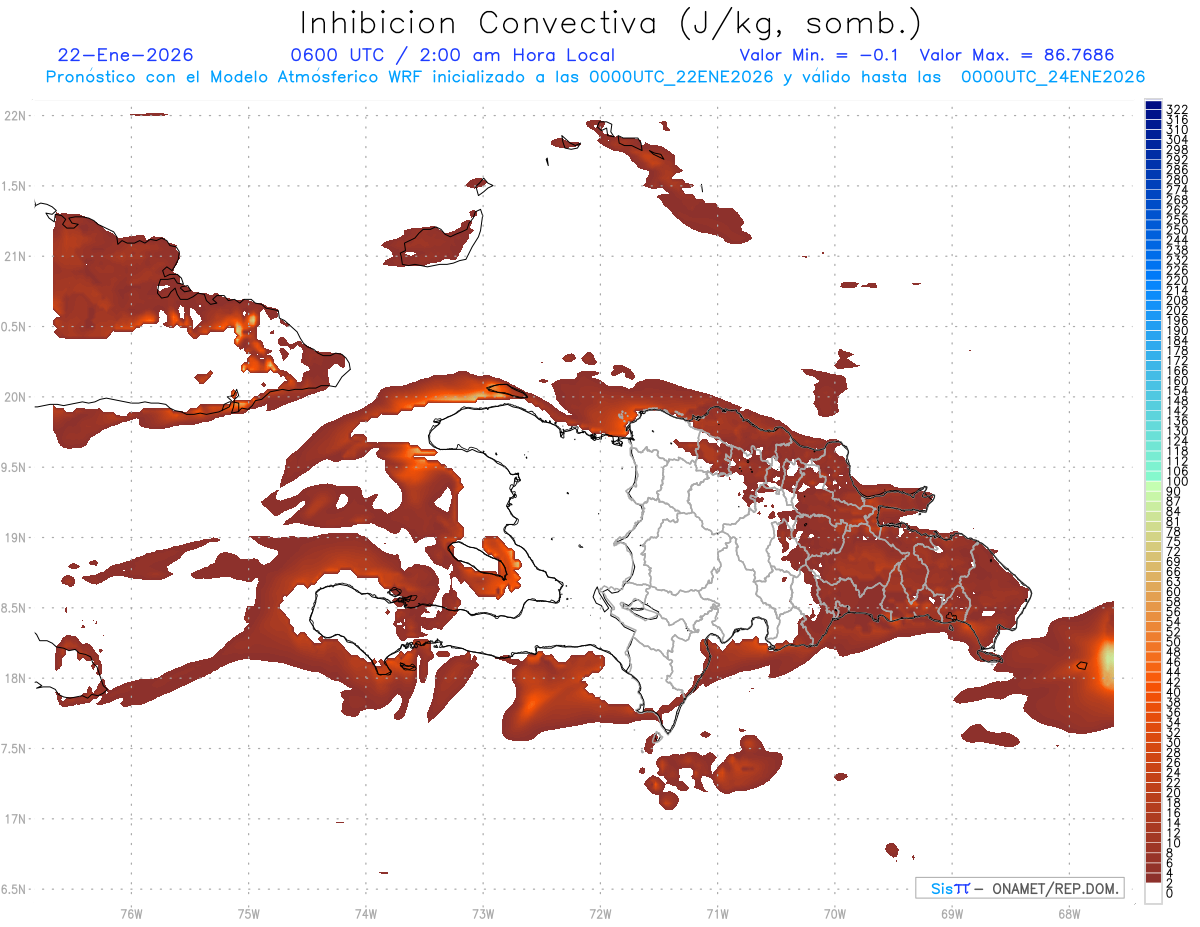
Task: Click the "17N" latitude label
Action: pos(14,819)
